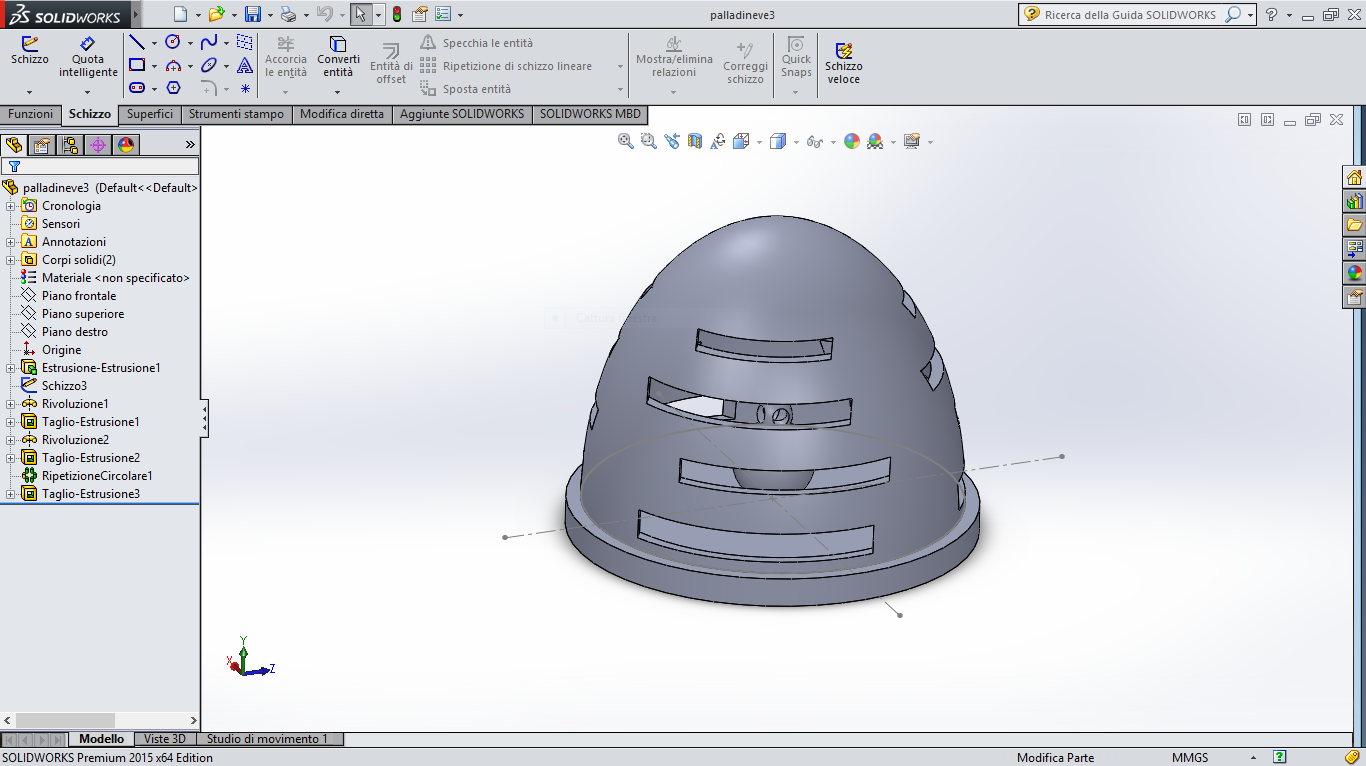Screen dimensions: 1366x766
Task: Choose the Polygon sketch tool
Action: pos(173,88)
